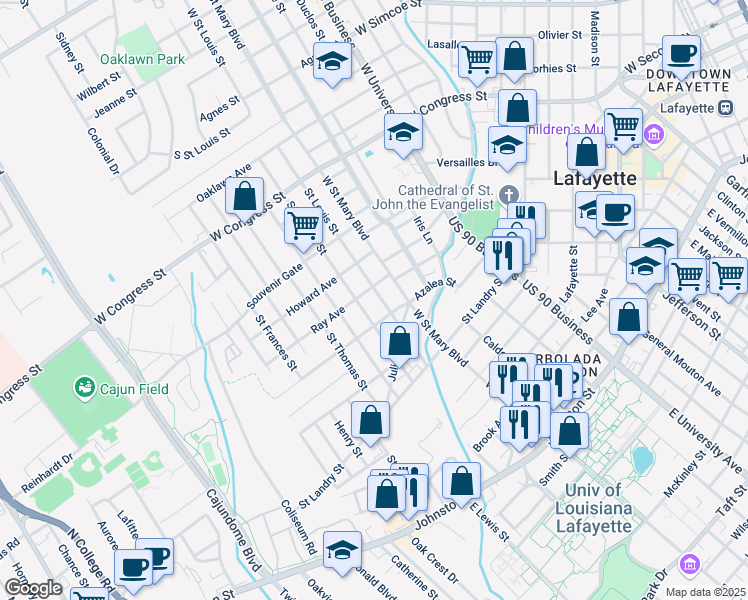
Task: Click the grocery cart marker near Souvenir Gate
Action: click(303, 227)
